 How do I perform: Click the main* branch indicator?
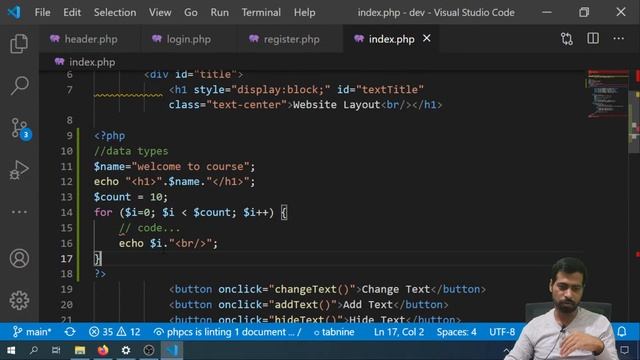click(x=32, y=332)
